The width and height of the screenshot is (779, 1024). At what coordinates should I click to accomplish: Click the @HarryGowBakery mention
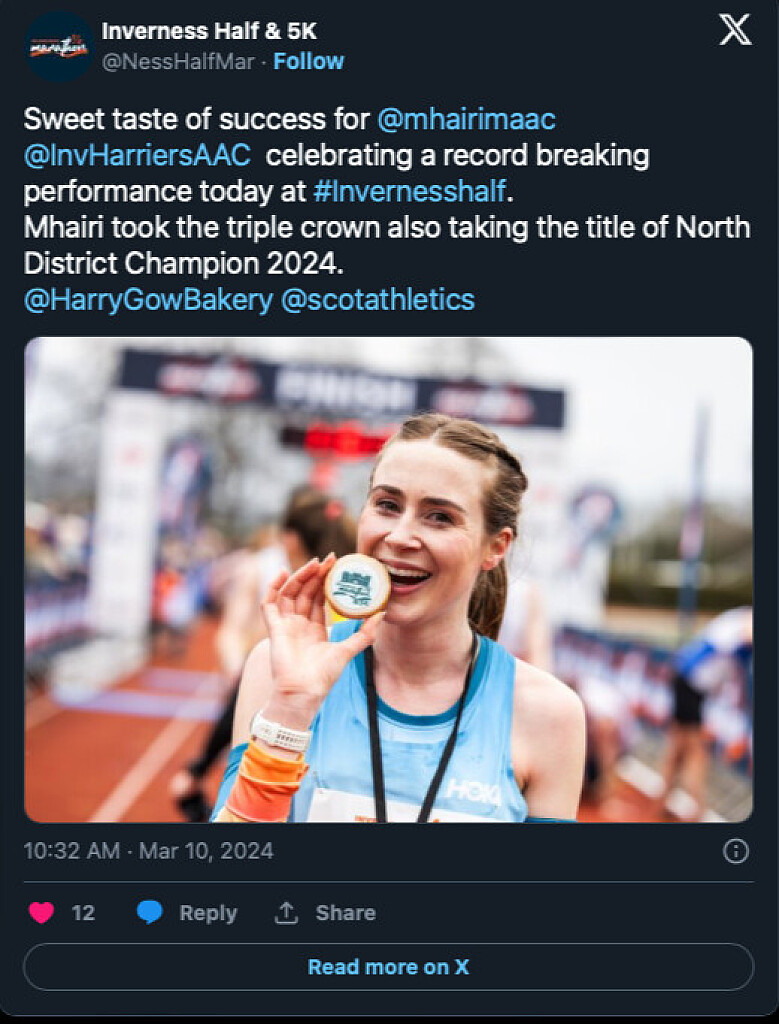tap(148, 300)
